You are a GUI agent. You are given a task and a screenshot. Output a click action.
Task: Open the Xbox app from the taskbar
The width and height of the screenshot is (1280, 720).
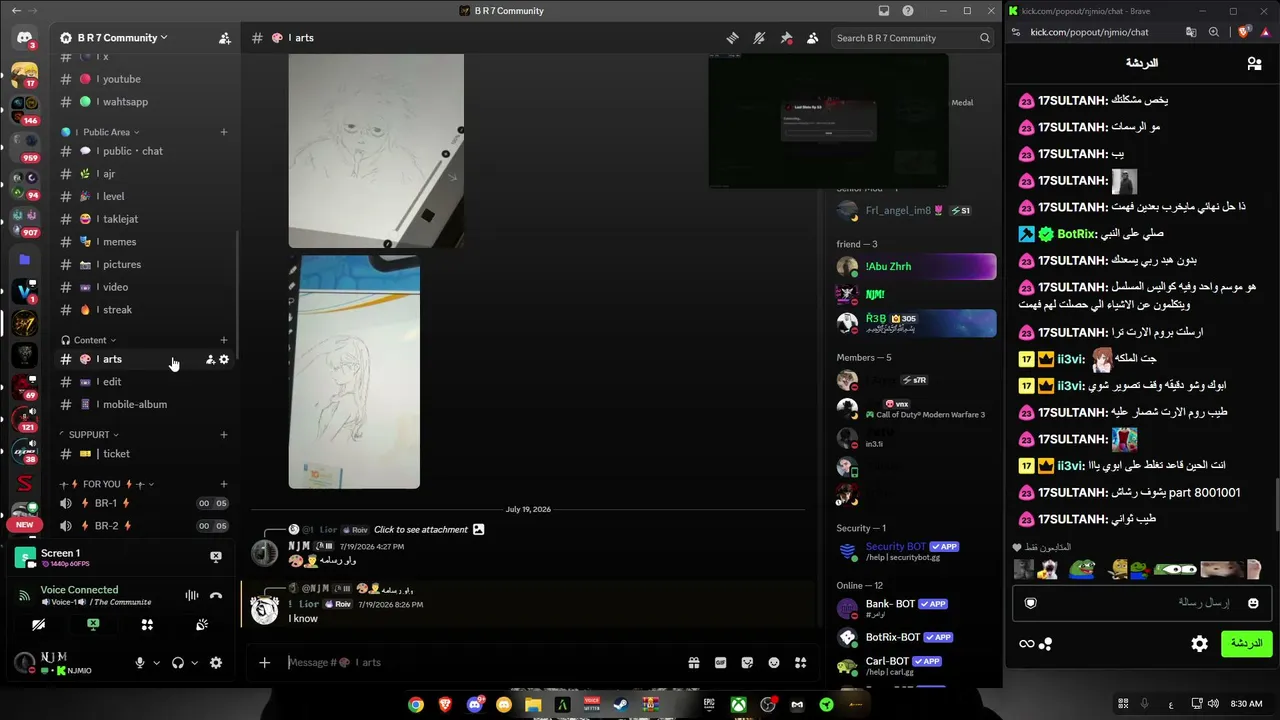(738, 704)
